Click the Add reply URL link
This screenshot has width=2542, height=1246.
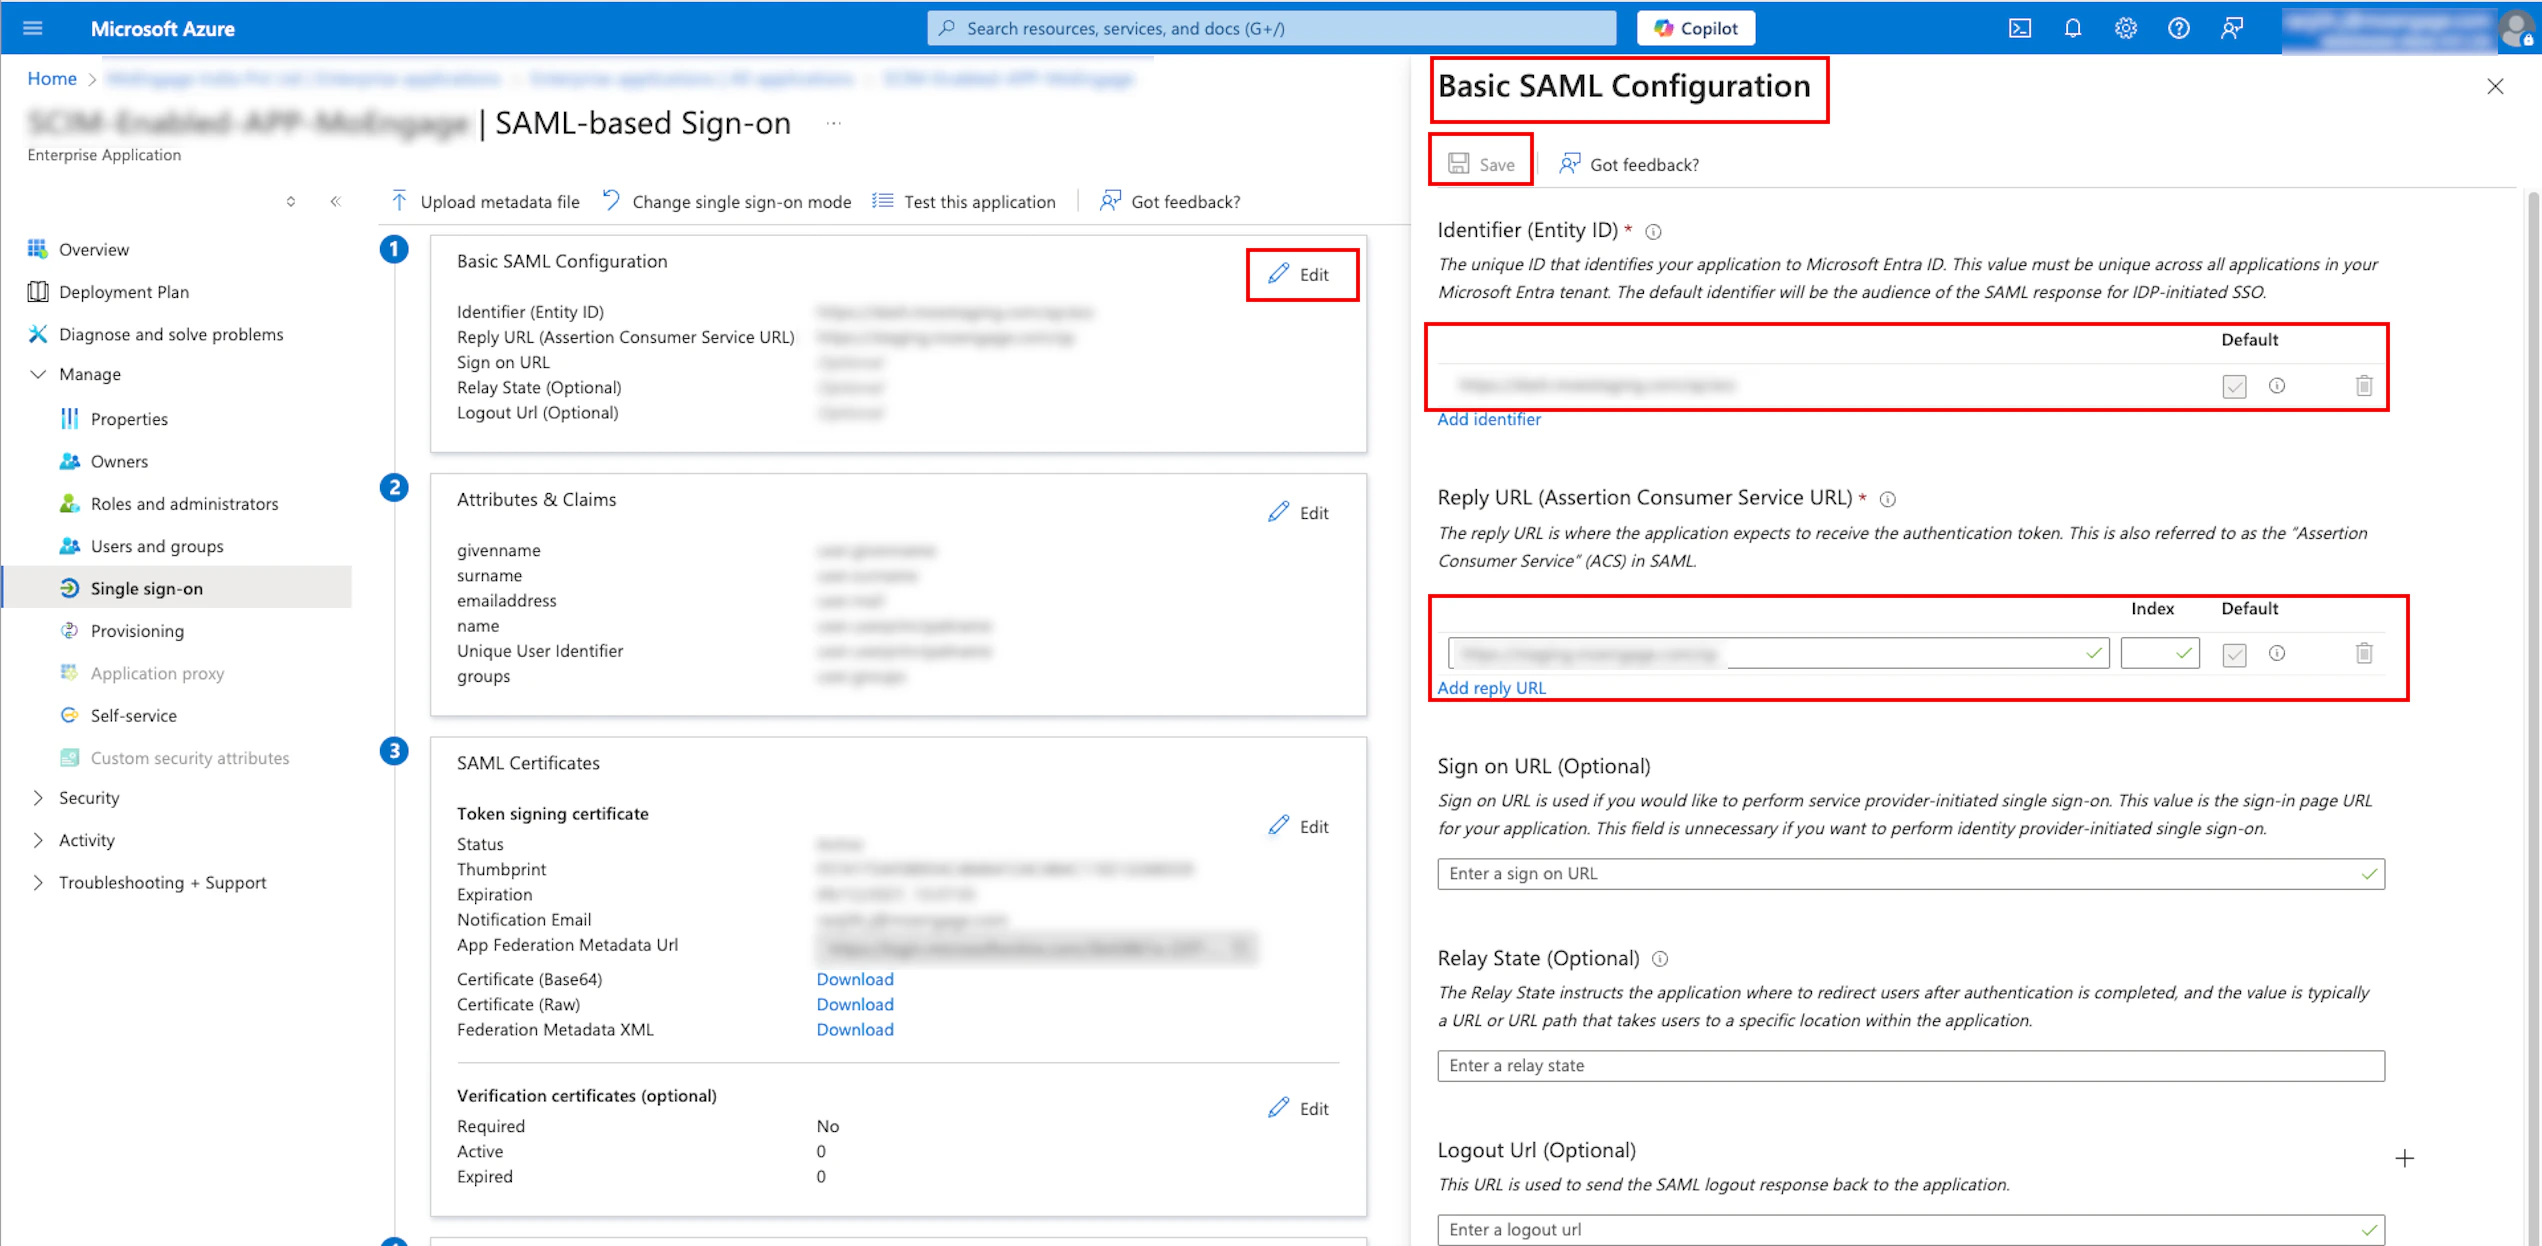click(1491, 688)
